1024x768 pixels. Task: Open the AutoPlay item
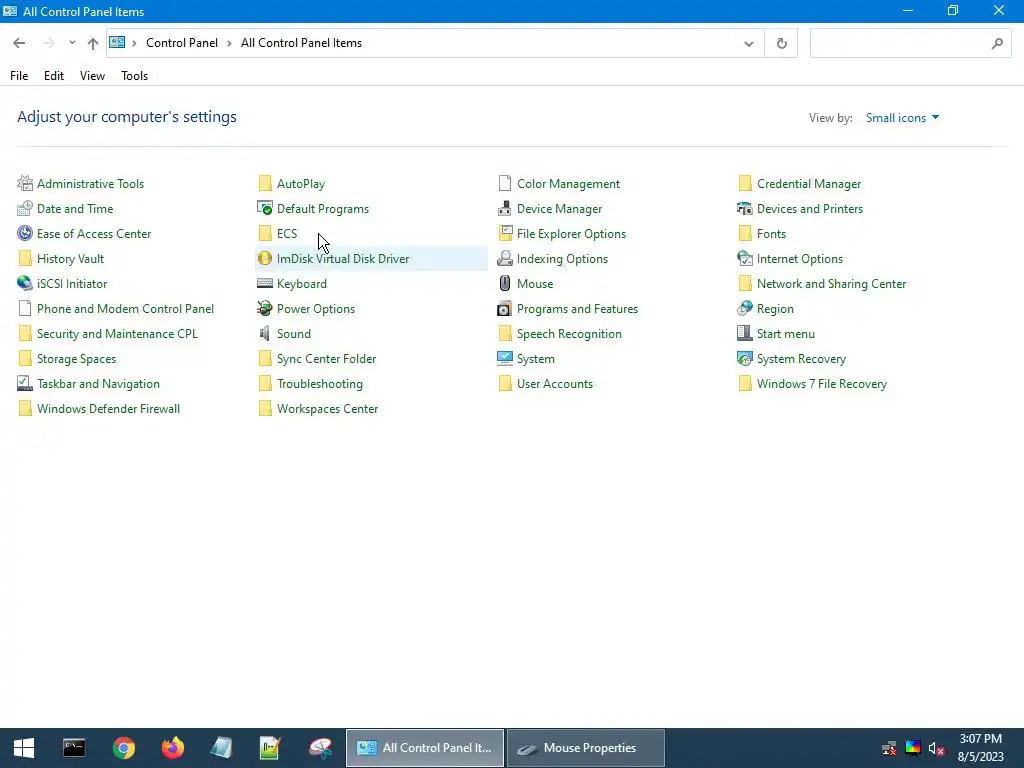point(300,184)
